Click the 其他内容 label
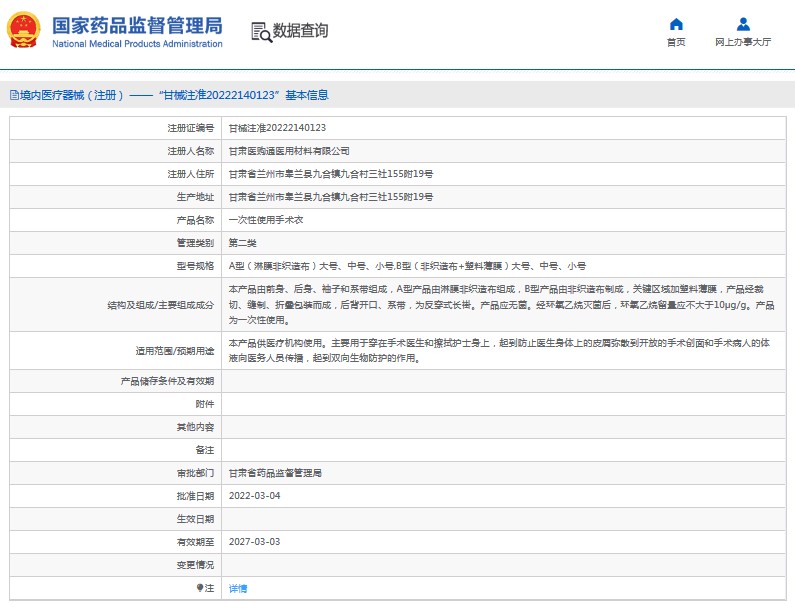The image size is (795, 607). click(x=195, y=426)
